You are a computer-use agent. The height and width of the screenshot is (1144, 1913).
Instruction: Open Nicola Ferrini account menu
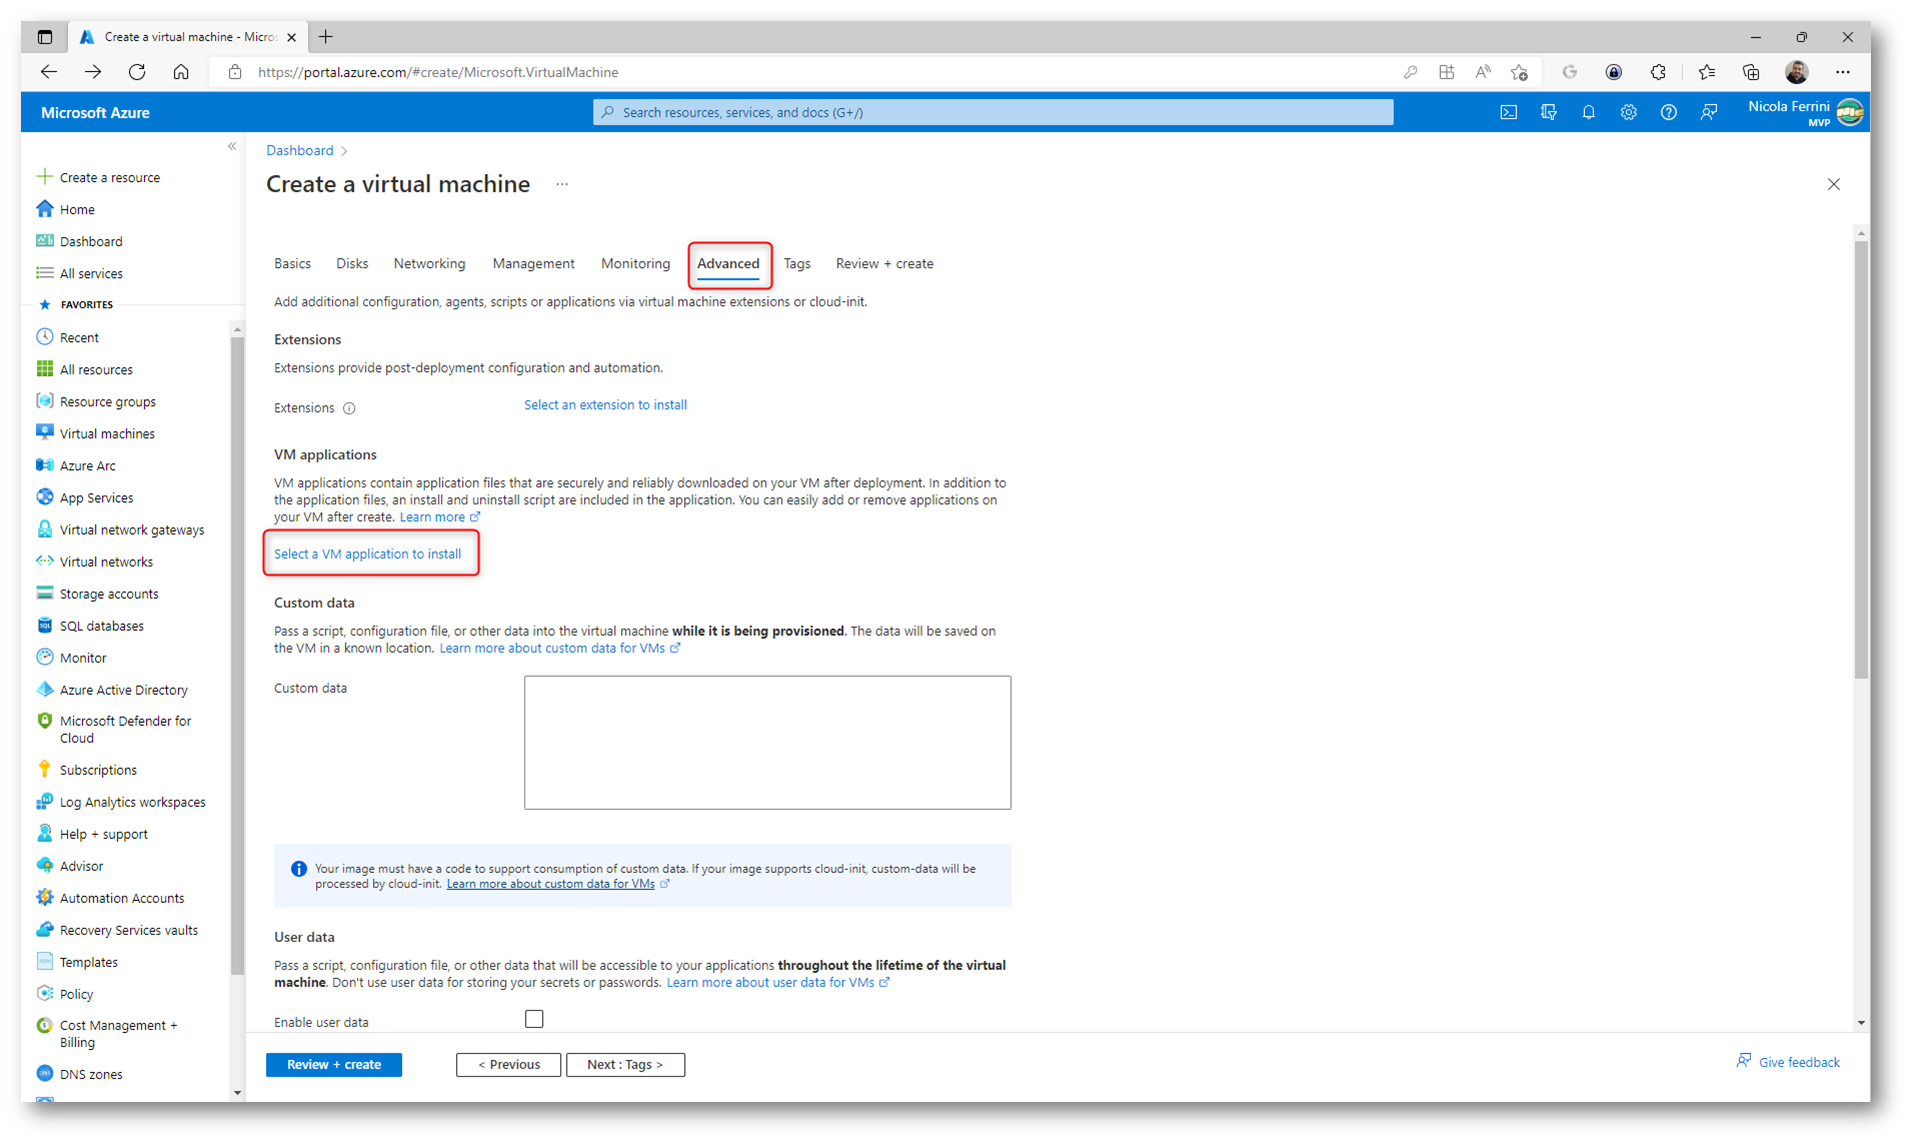[1805, 112]
